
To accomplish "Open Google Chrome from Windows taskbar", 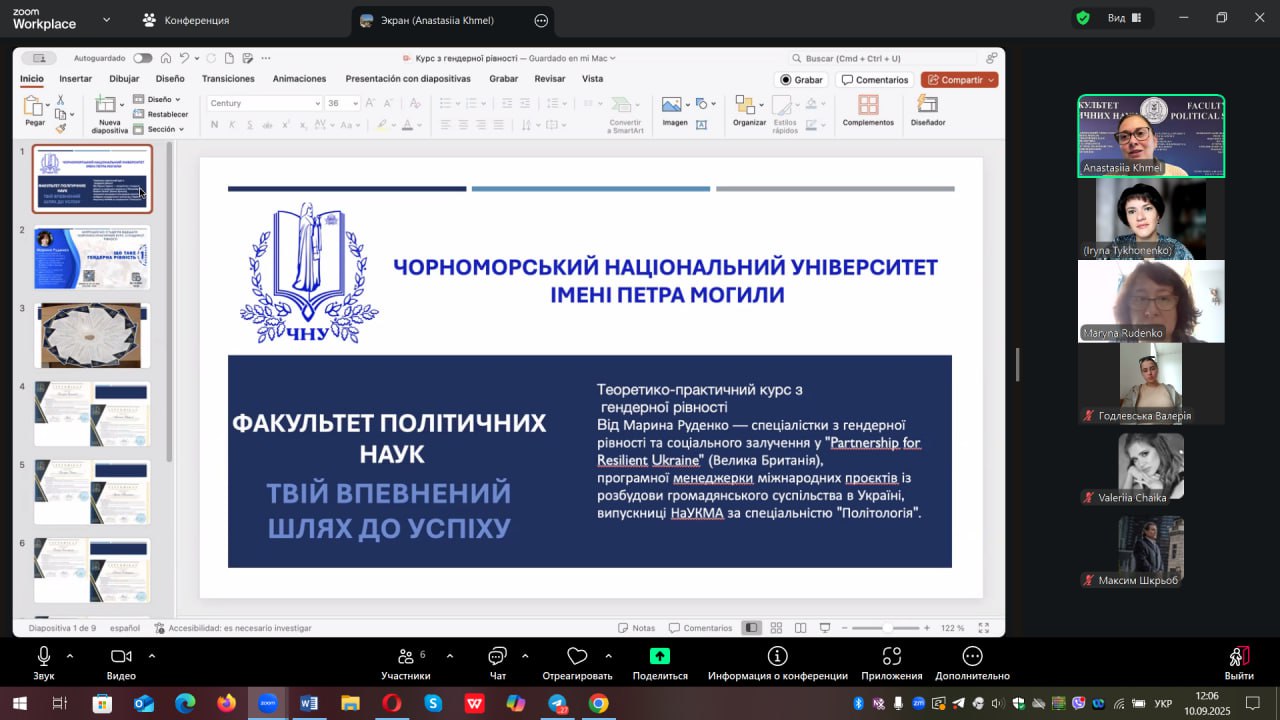I will point(598,703).
